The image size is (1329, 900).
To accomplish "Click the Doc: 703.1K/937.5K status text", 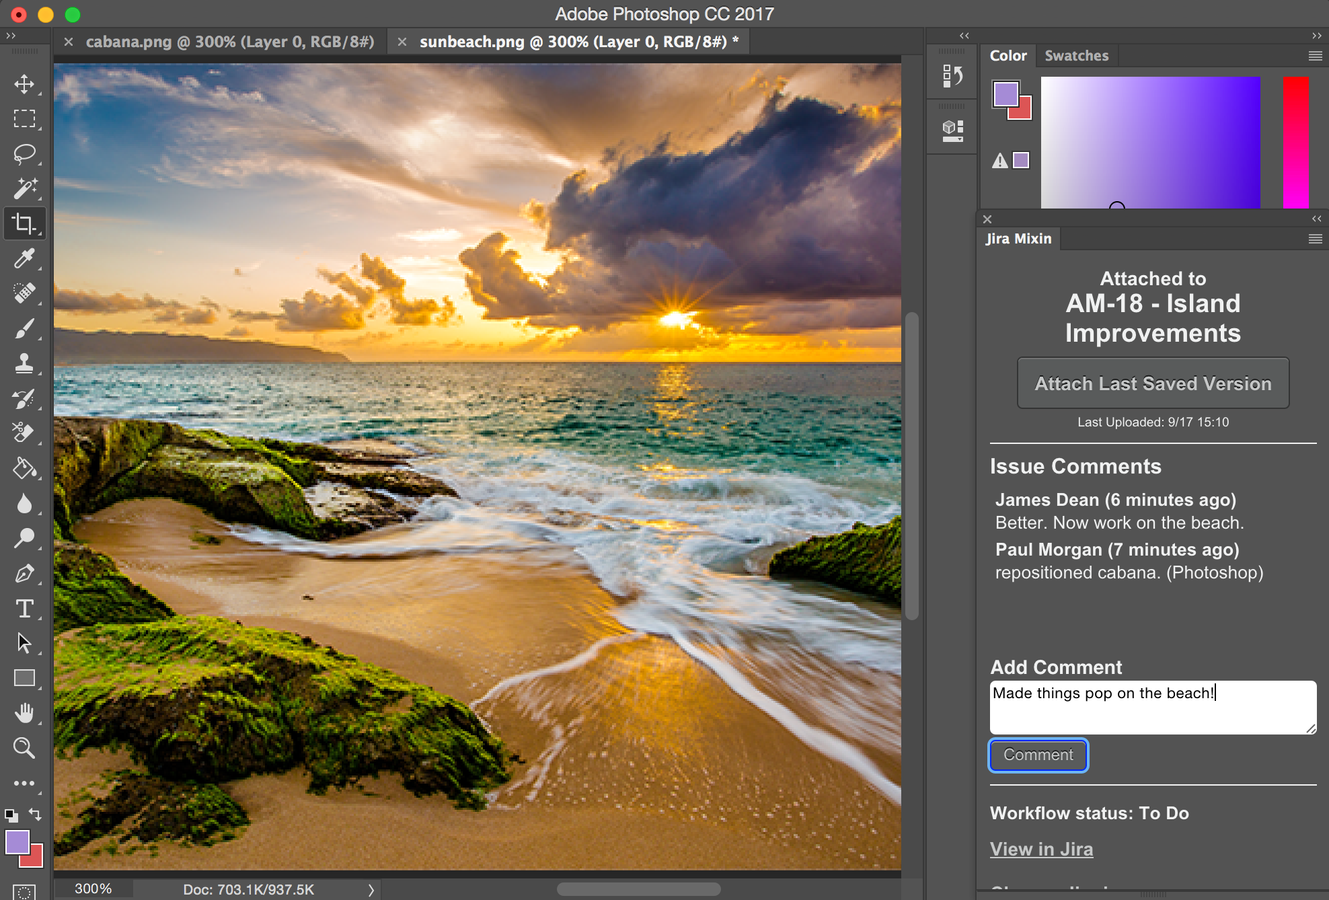I will pyautogui.click(x=248, y=889).
